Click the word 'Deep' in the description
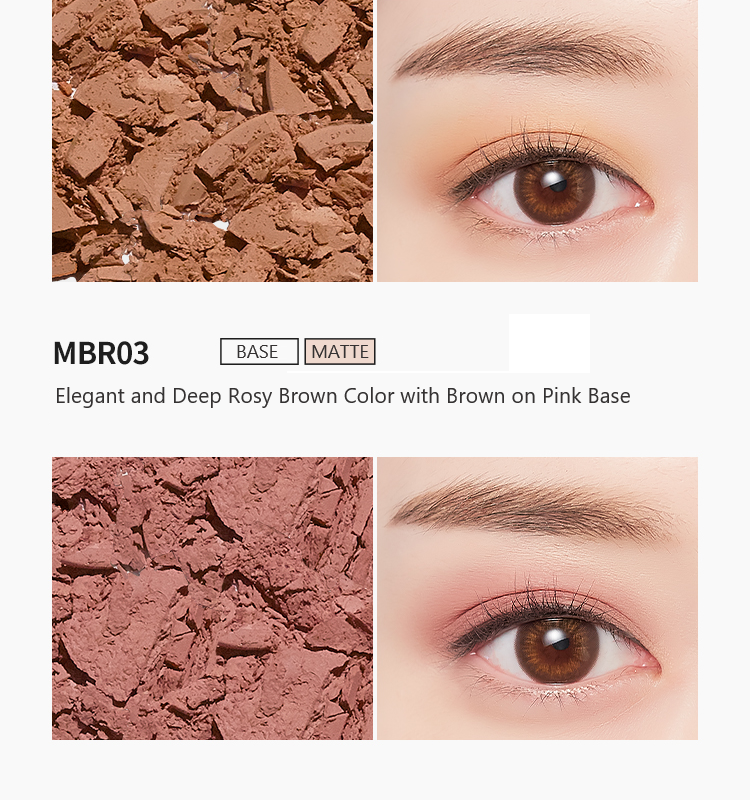750x800 pixels. 196,396
